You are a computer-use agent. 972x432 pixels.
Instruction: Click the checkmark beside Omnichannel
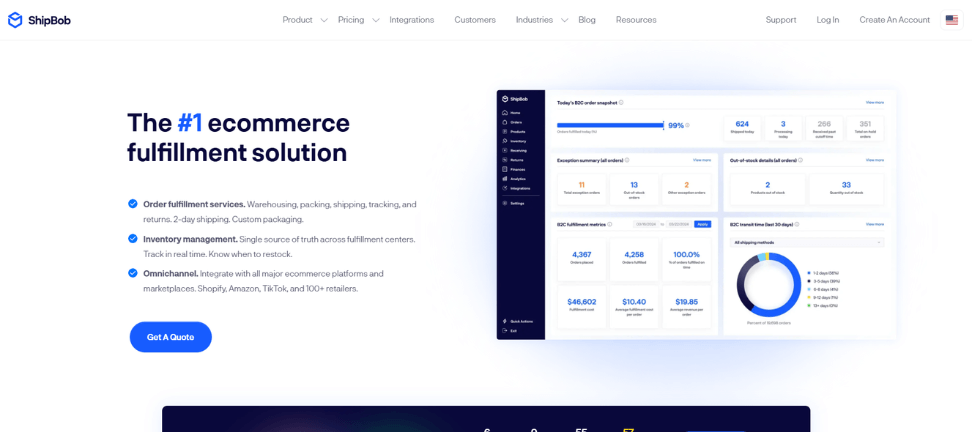point(133,273)
